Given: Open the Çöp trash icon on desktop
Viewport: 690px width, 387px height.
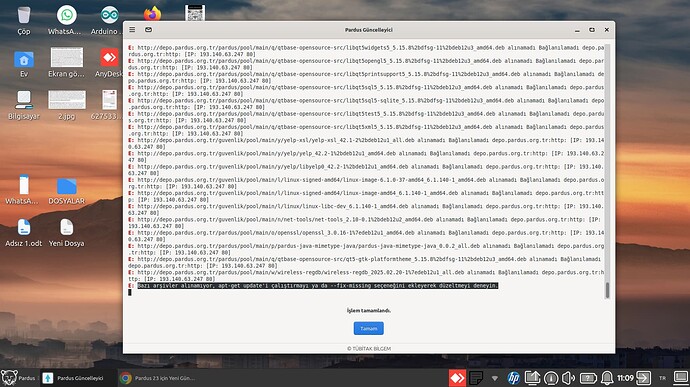Looking at the screenshot, I should tap(24, 20).
